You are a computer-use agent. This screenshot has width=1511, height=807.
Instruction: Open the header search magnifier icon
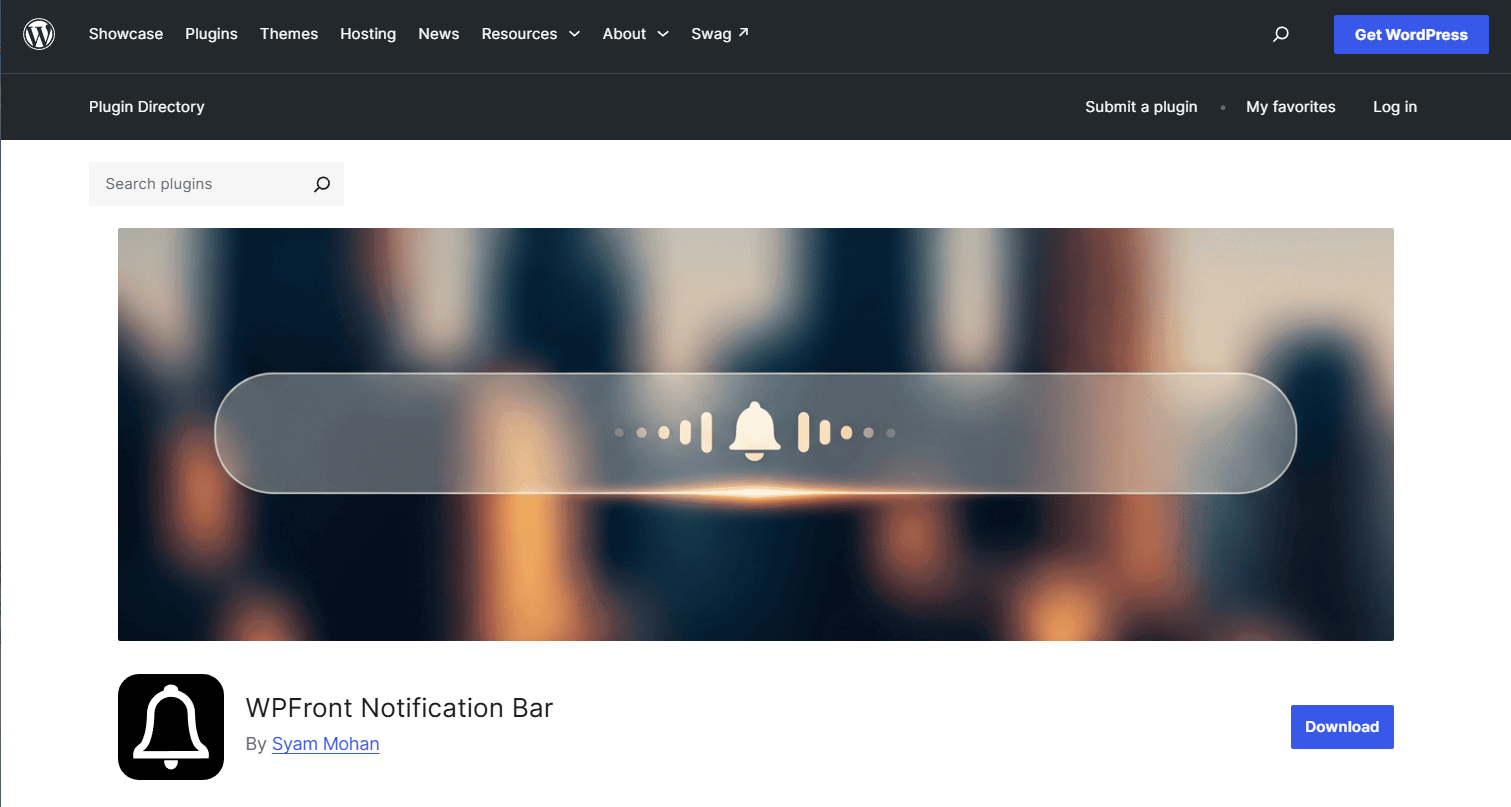(1280, 34)
